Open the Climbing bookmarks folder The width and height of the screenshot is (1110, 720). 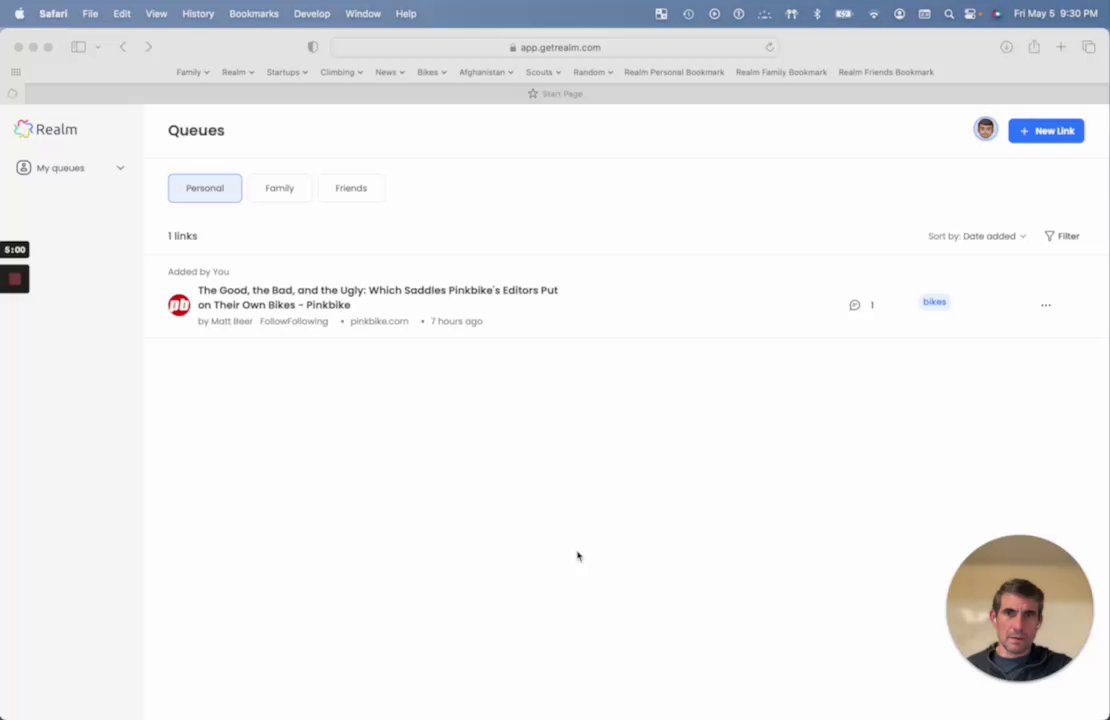tap(341, 72)
